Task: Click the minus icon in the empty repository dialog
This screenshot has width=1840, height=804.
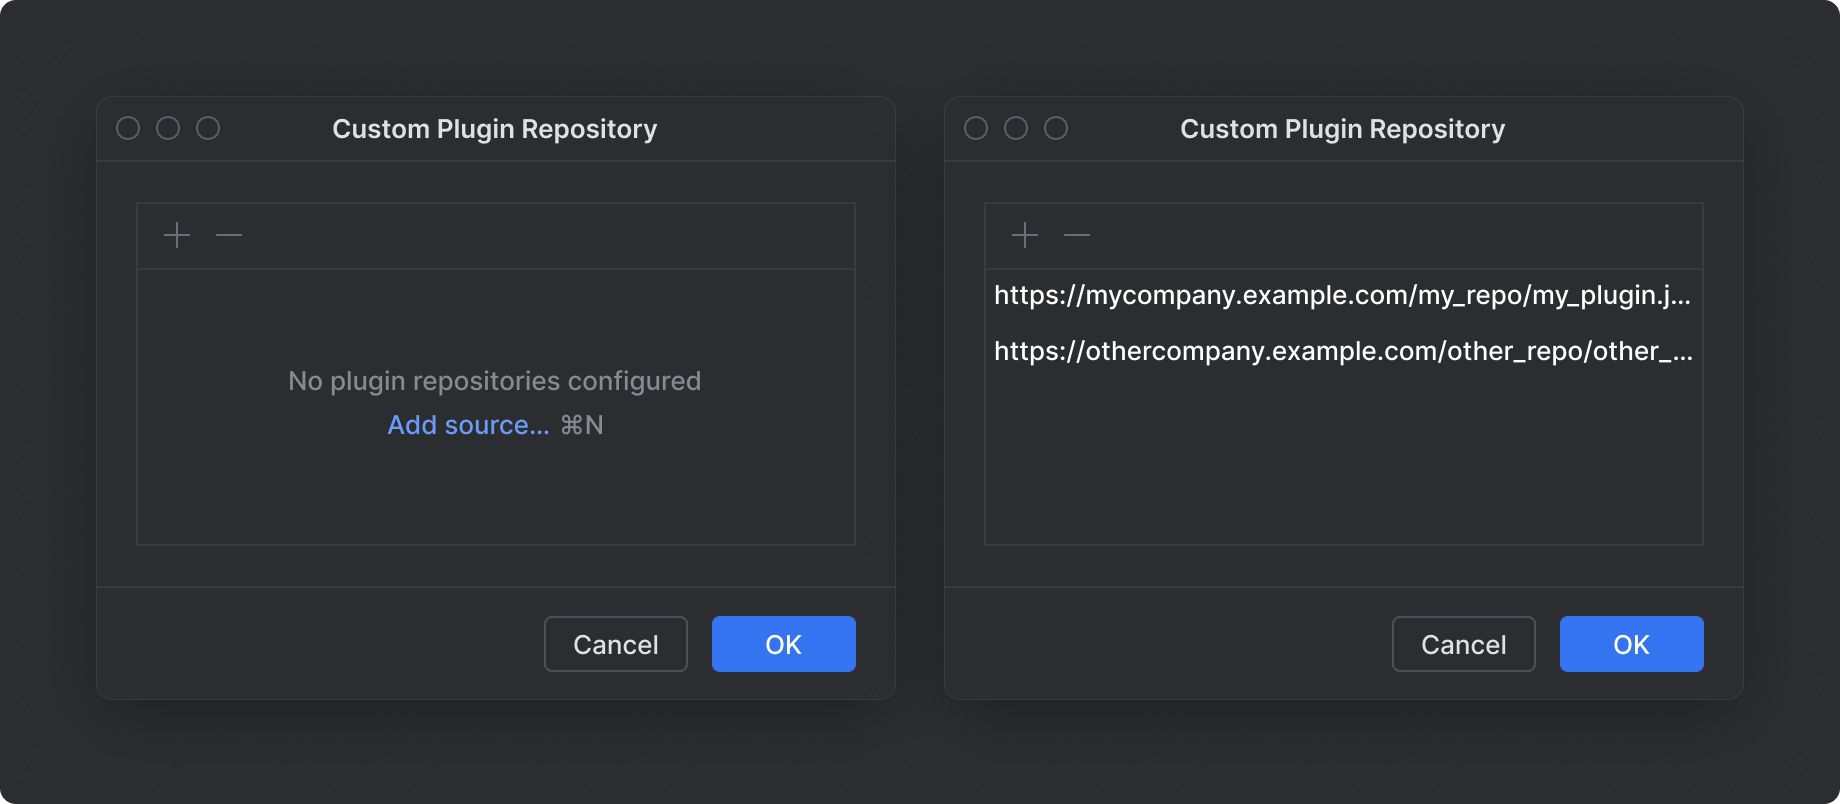Action: pyautogui.click(x=229, y=235)
